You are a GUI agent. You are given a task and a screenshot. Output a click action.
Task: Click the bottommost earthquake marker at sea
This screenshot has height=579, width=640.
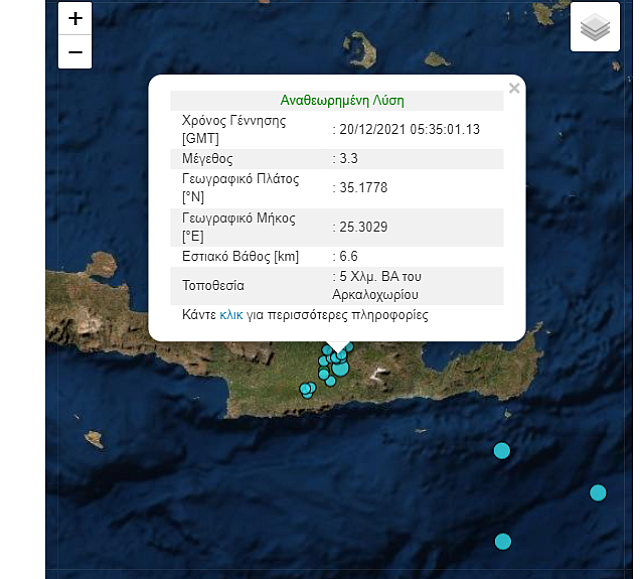503,541
